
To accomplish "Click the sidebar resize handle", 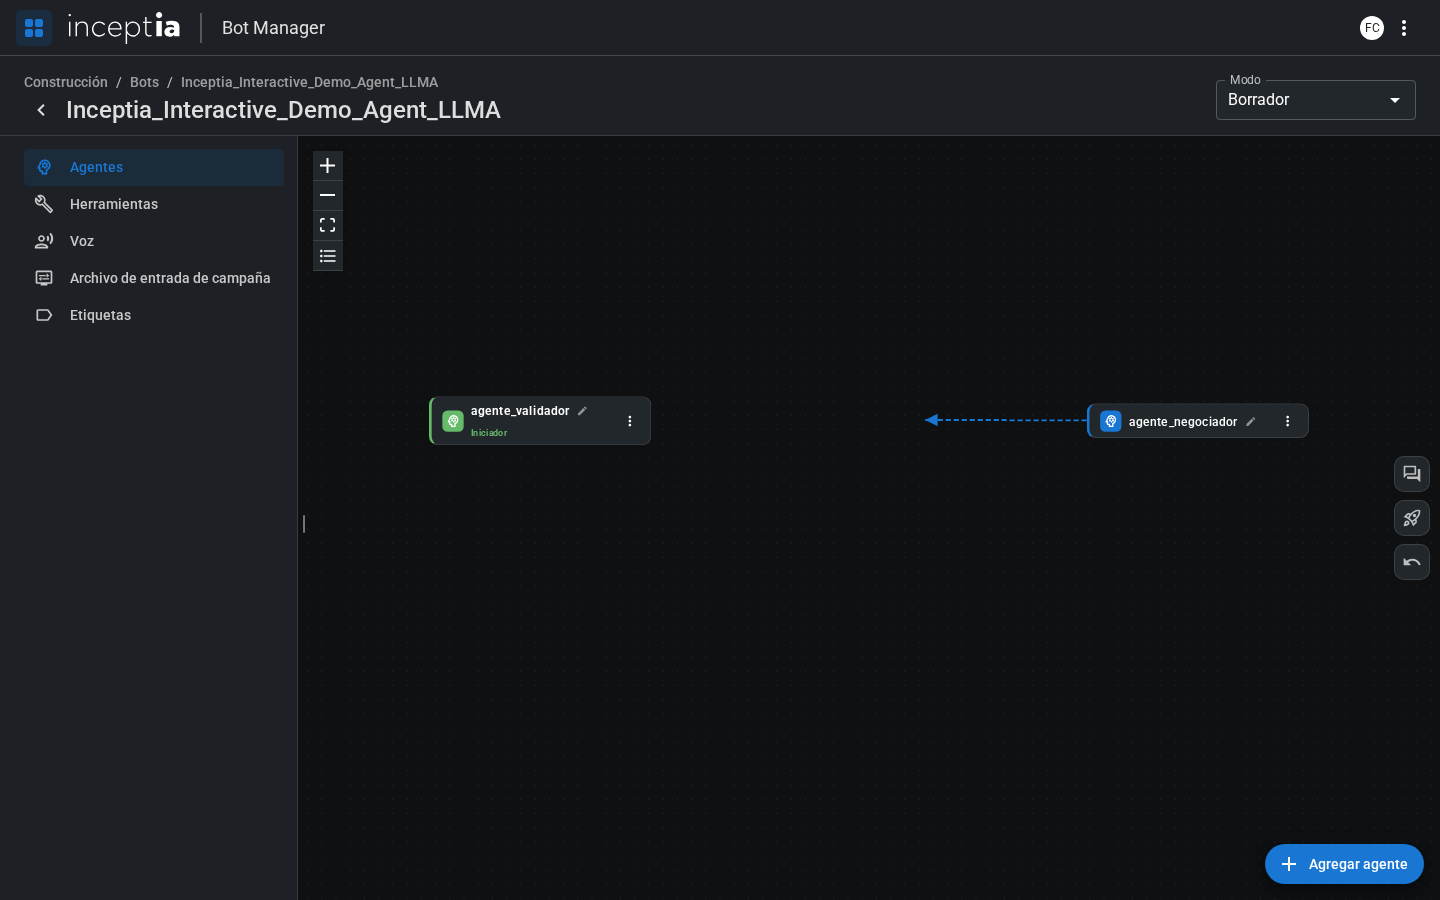I will (x=304, y=523).
